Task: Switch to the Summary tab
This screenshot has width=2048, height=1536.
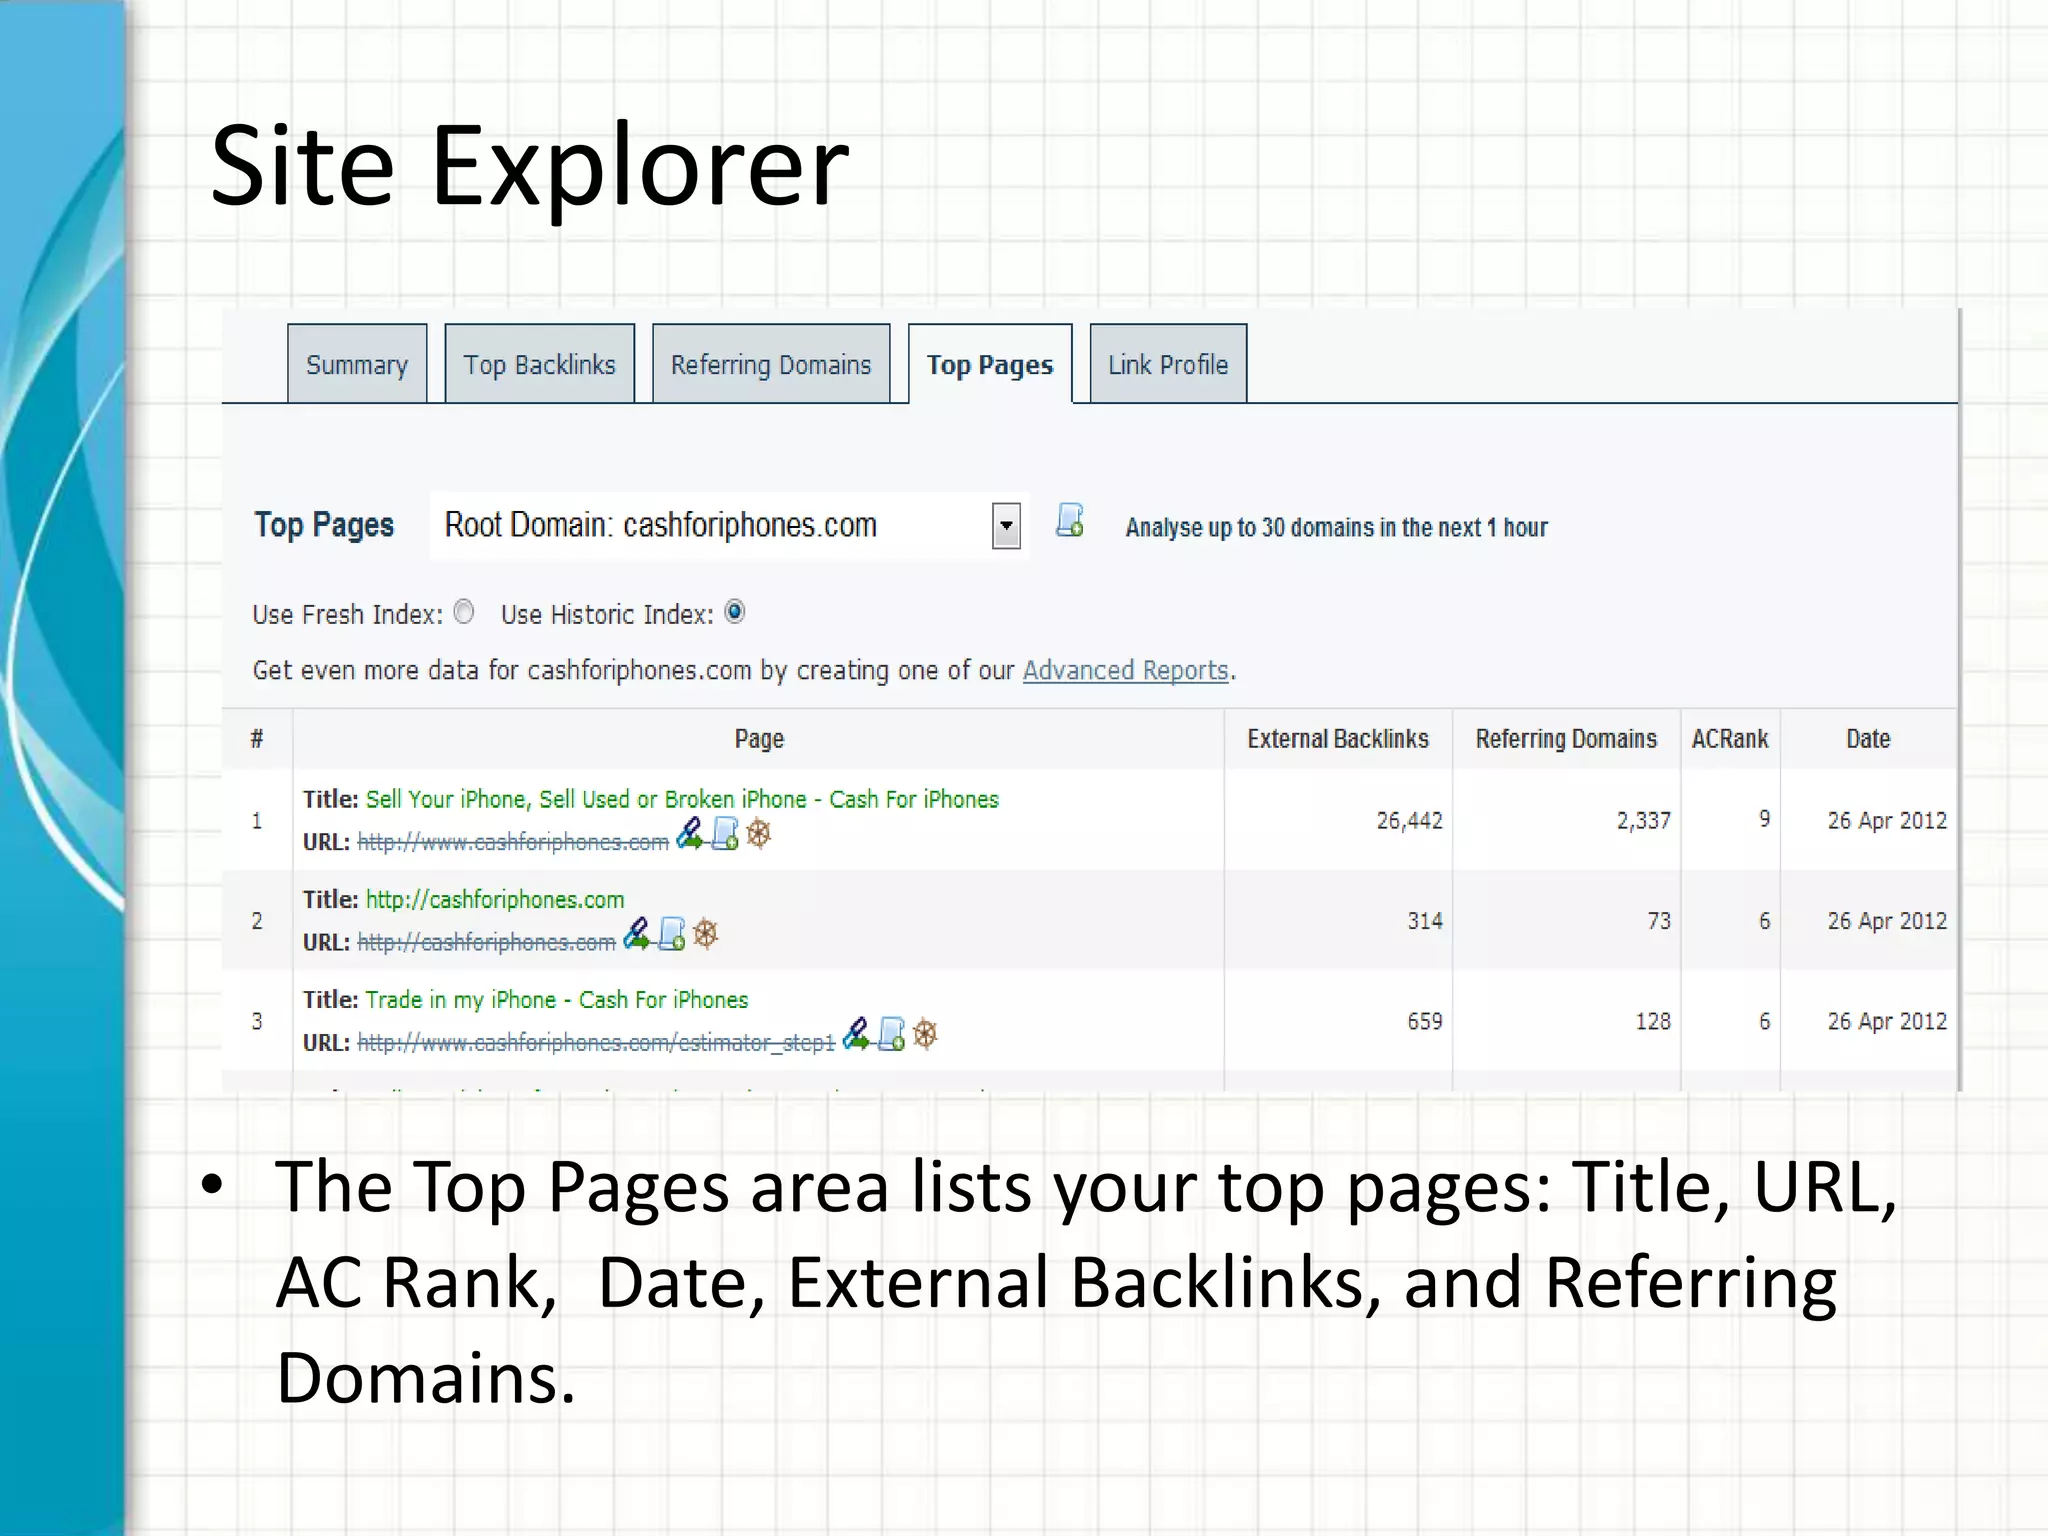Action: point(357,364)
